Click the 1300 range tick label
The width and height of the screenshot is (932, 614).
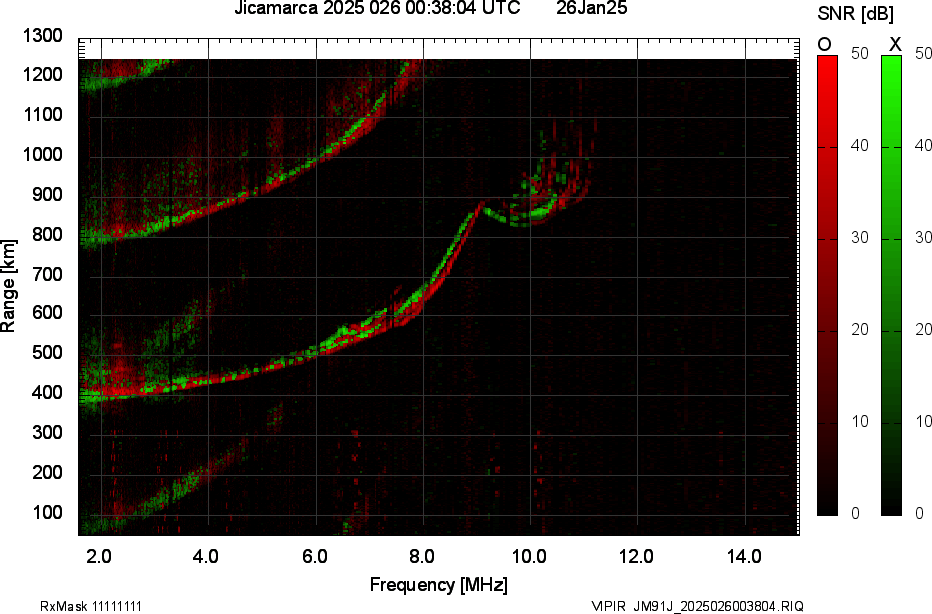[x=43, y=36]
